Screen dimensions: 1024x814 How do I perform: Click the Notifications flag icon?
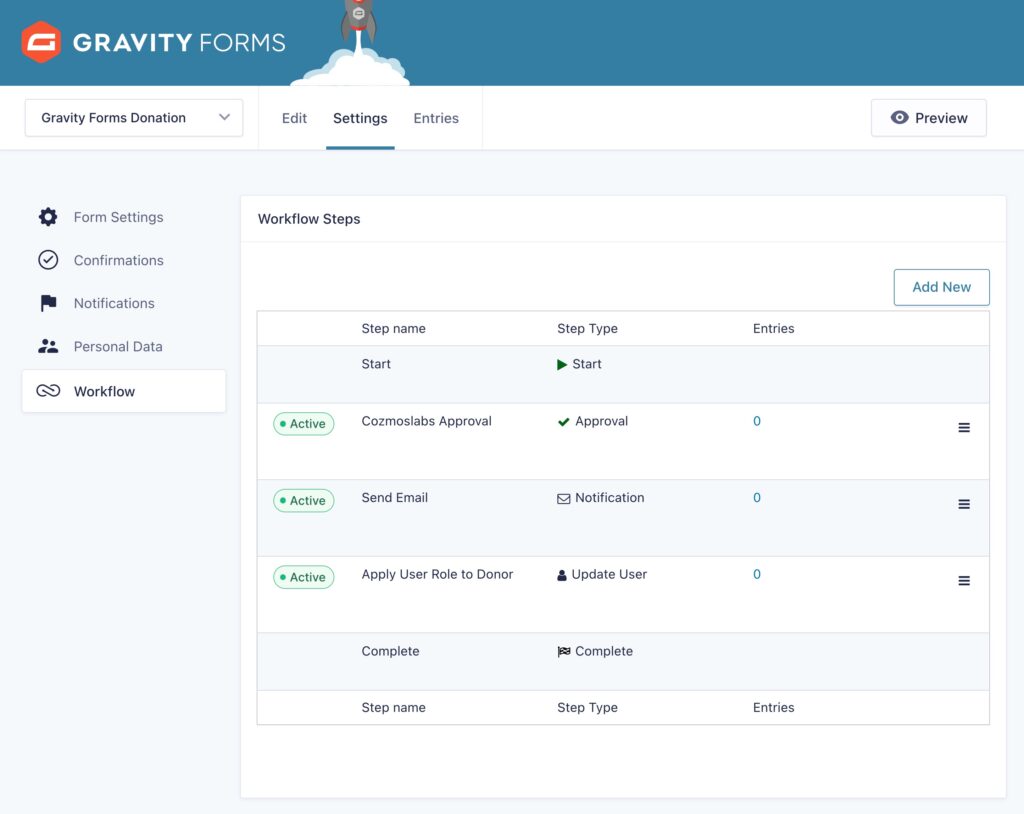(x=48, y=303)
